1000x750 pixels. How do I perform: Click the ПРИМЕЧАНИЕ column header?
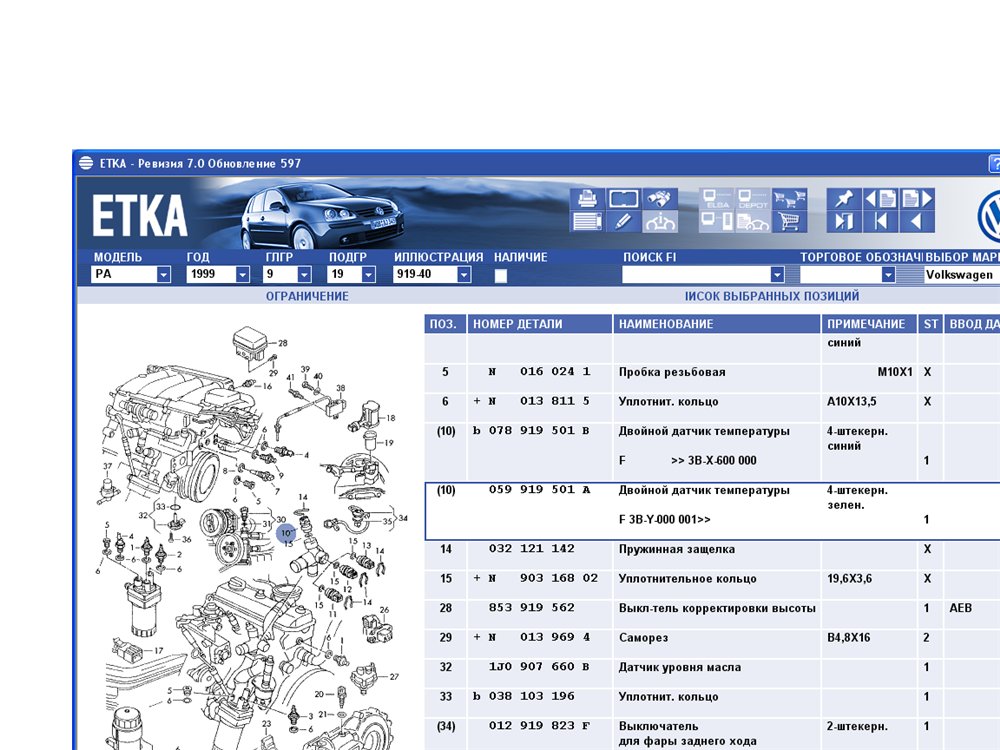pyautogui.click(x=869, y=324)
